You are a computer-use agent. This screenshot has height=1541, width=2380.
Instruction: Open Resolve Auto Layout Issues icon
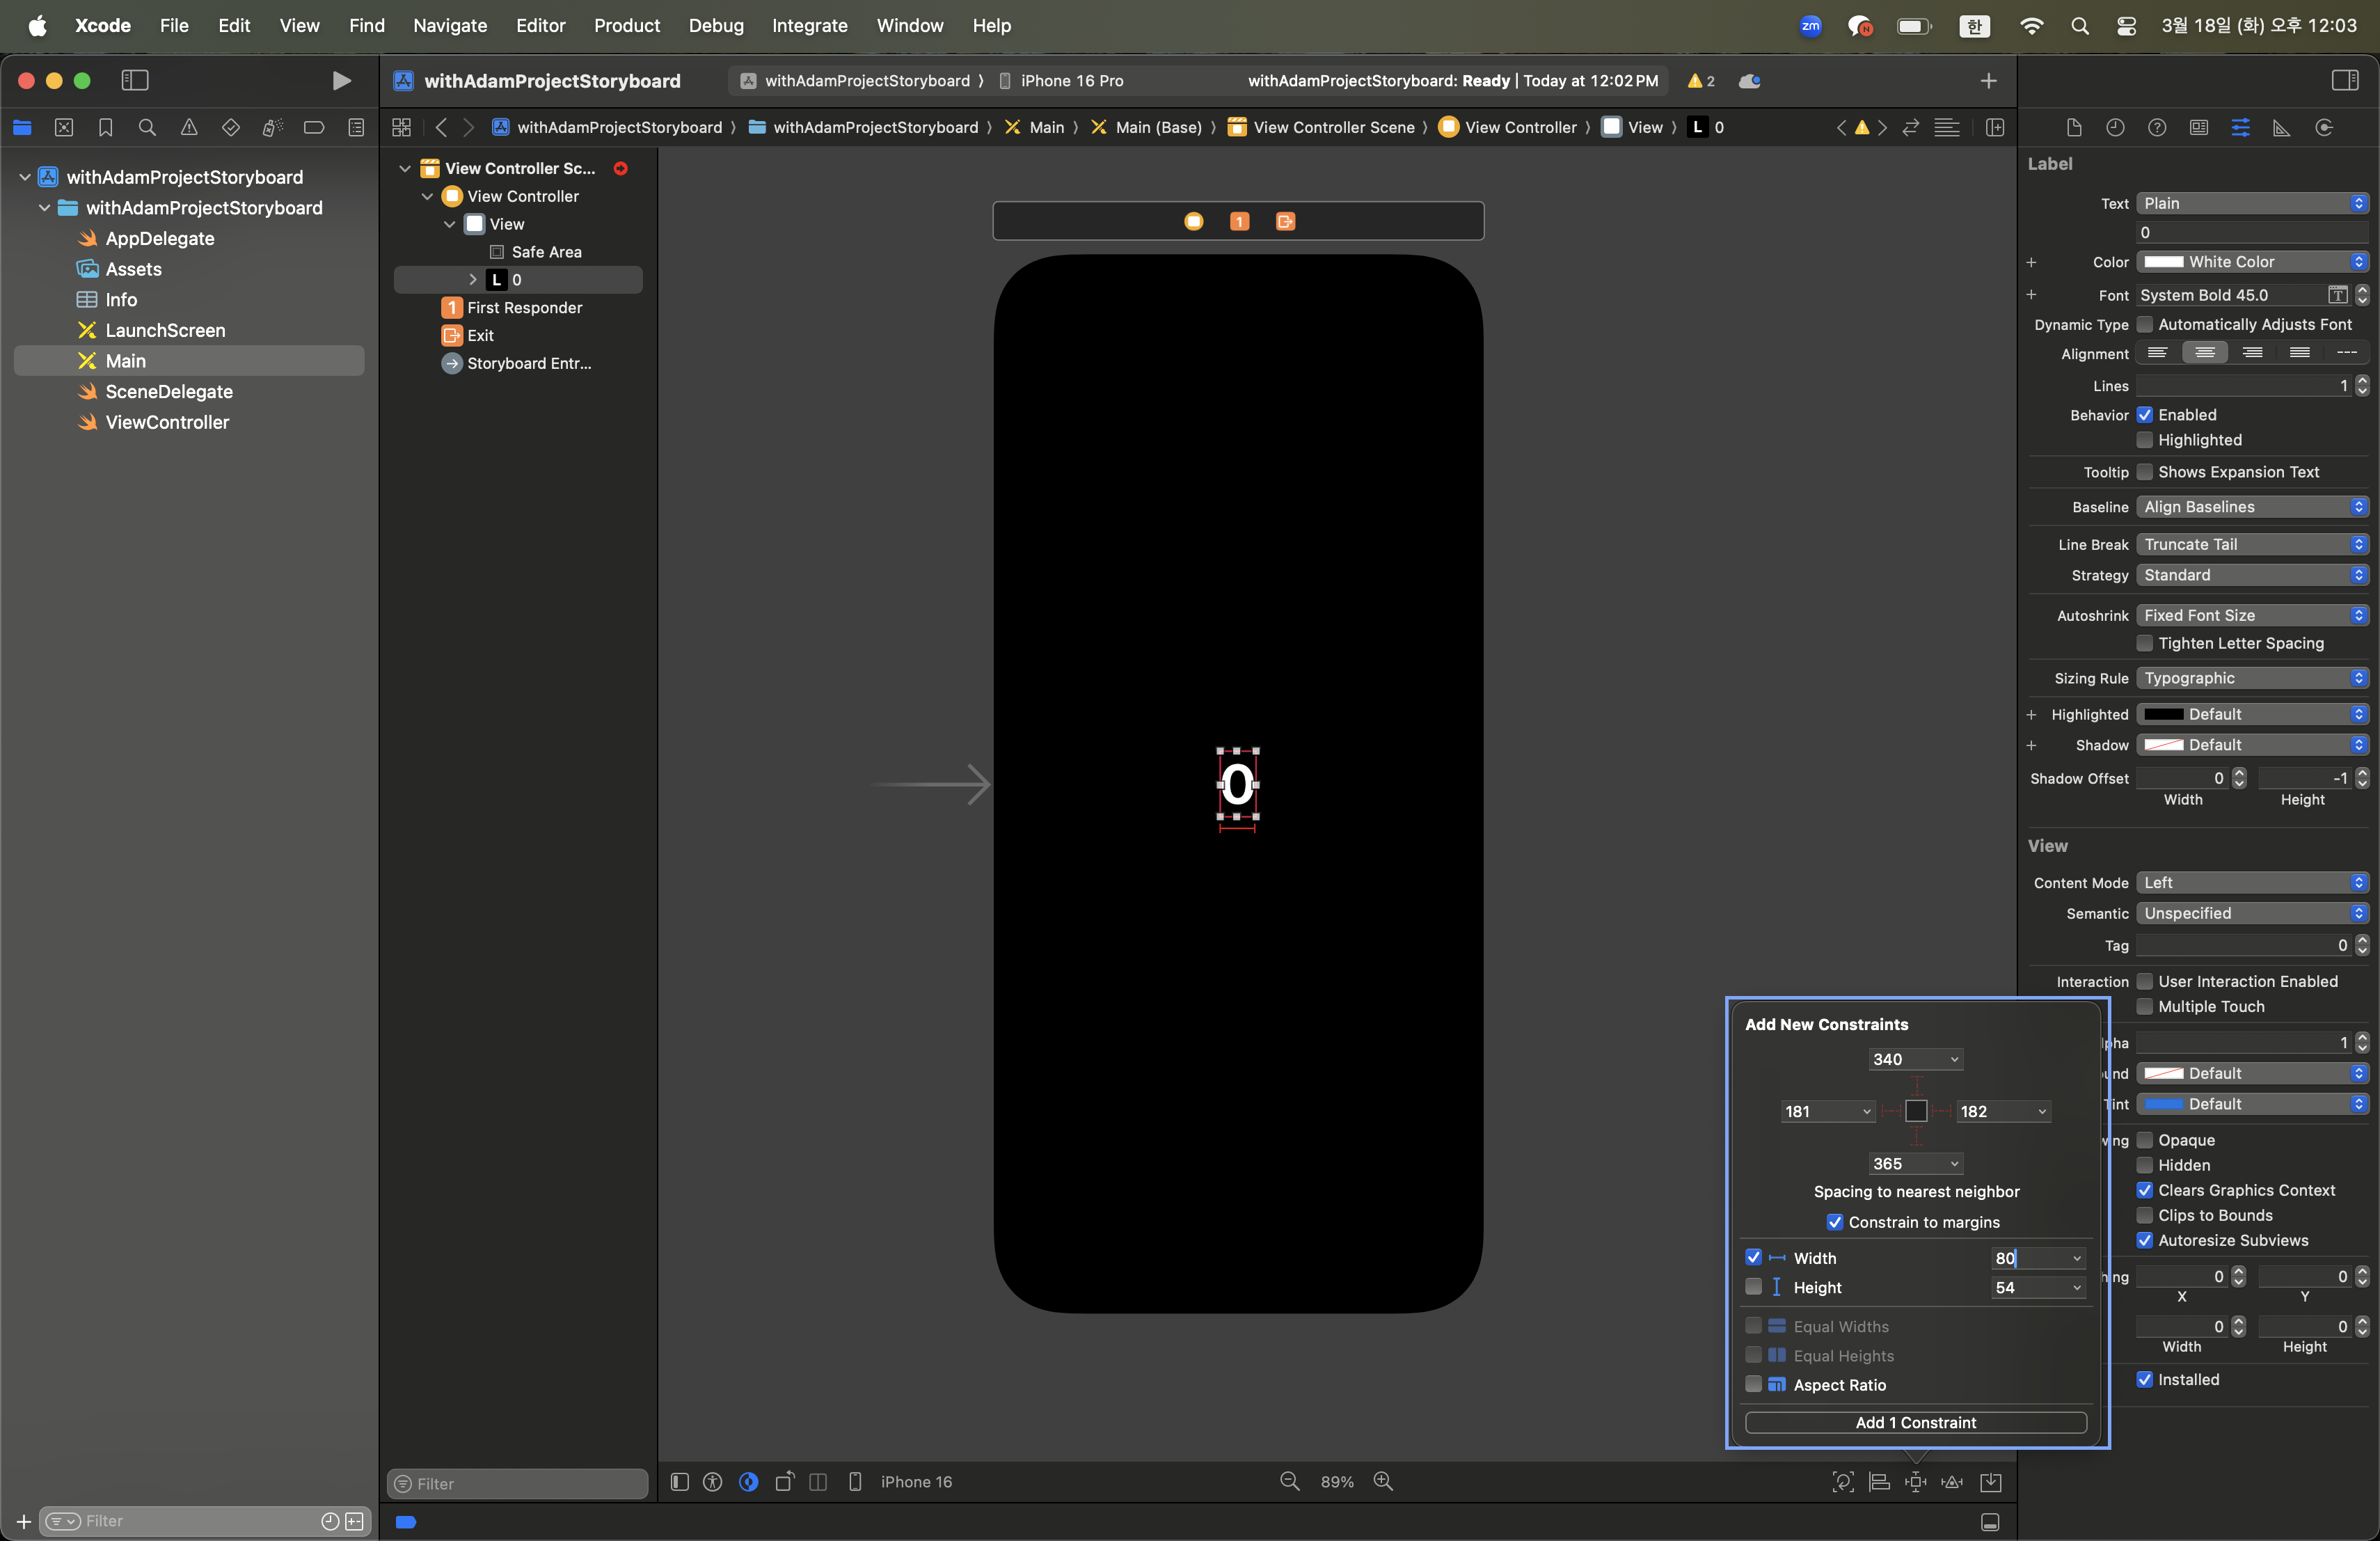click(x=1952, y=1482)
